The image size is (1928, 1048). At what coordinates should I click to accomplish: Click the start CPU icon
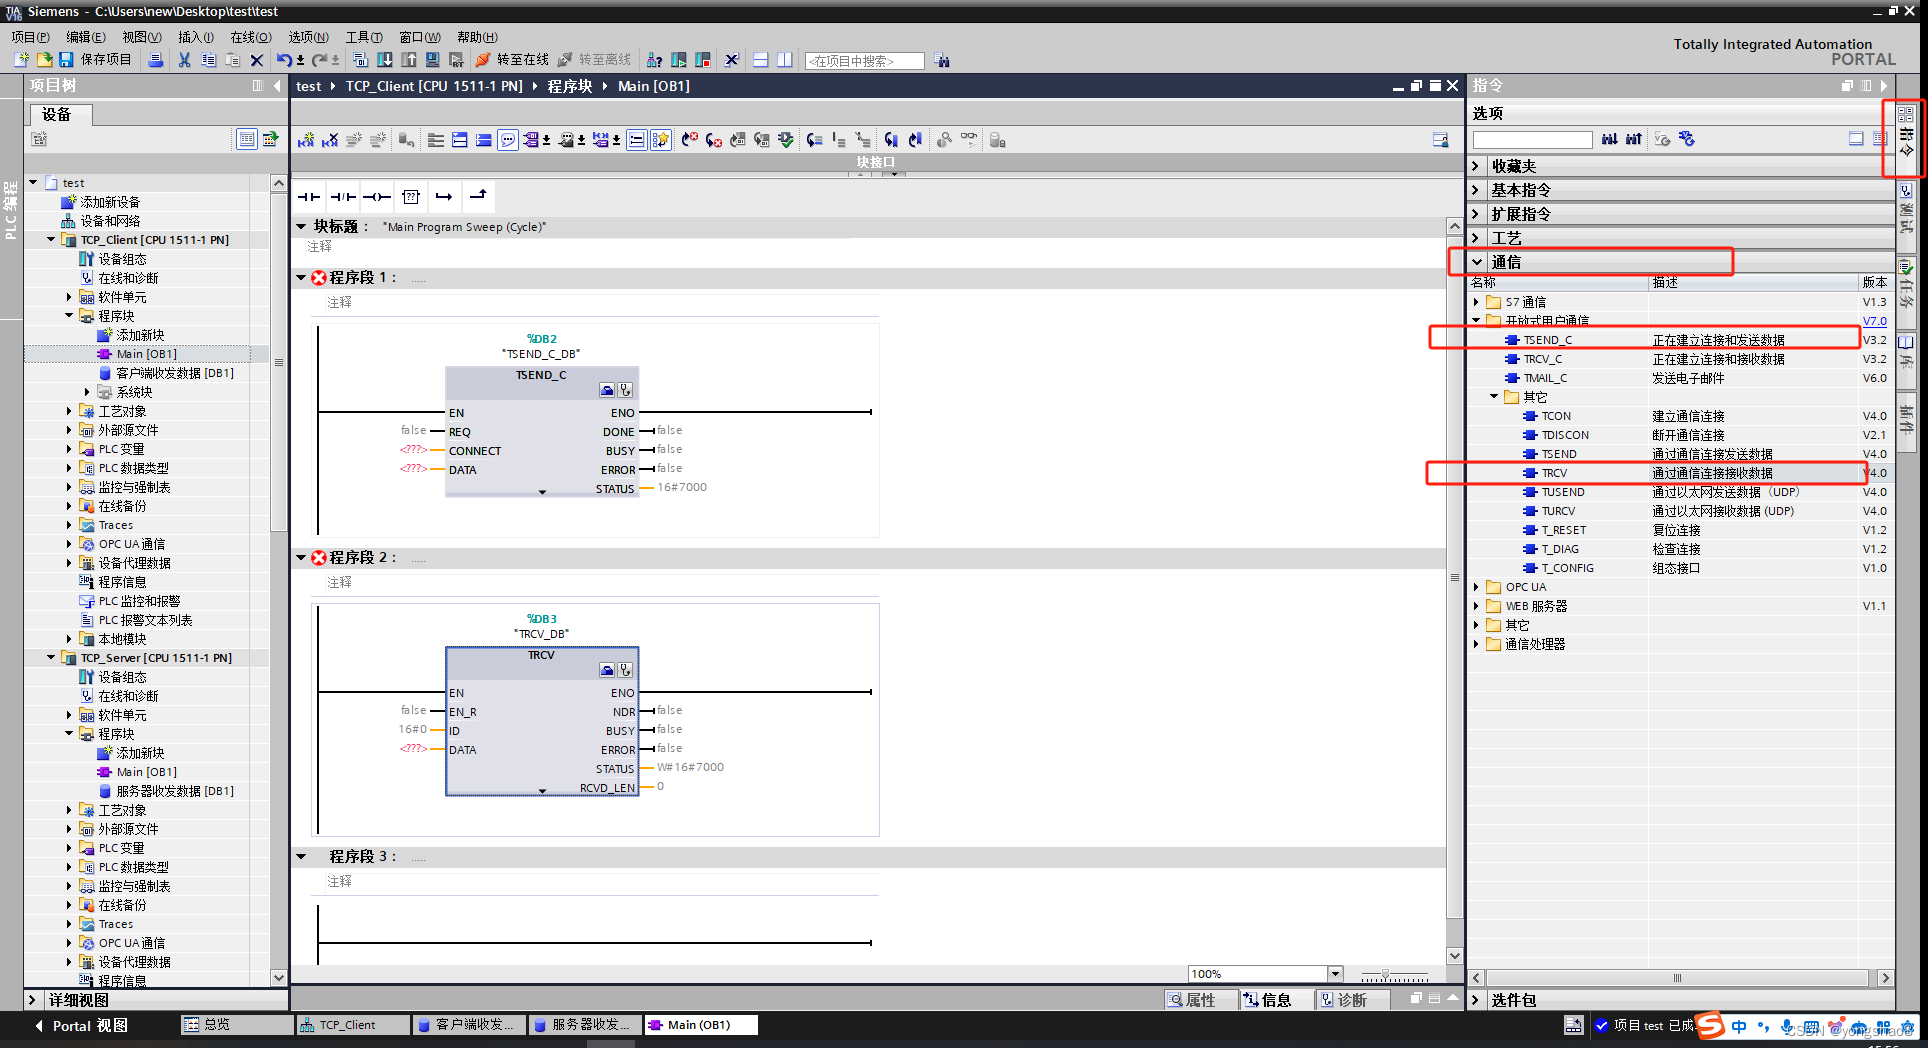pos(679,60)
